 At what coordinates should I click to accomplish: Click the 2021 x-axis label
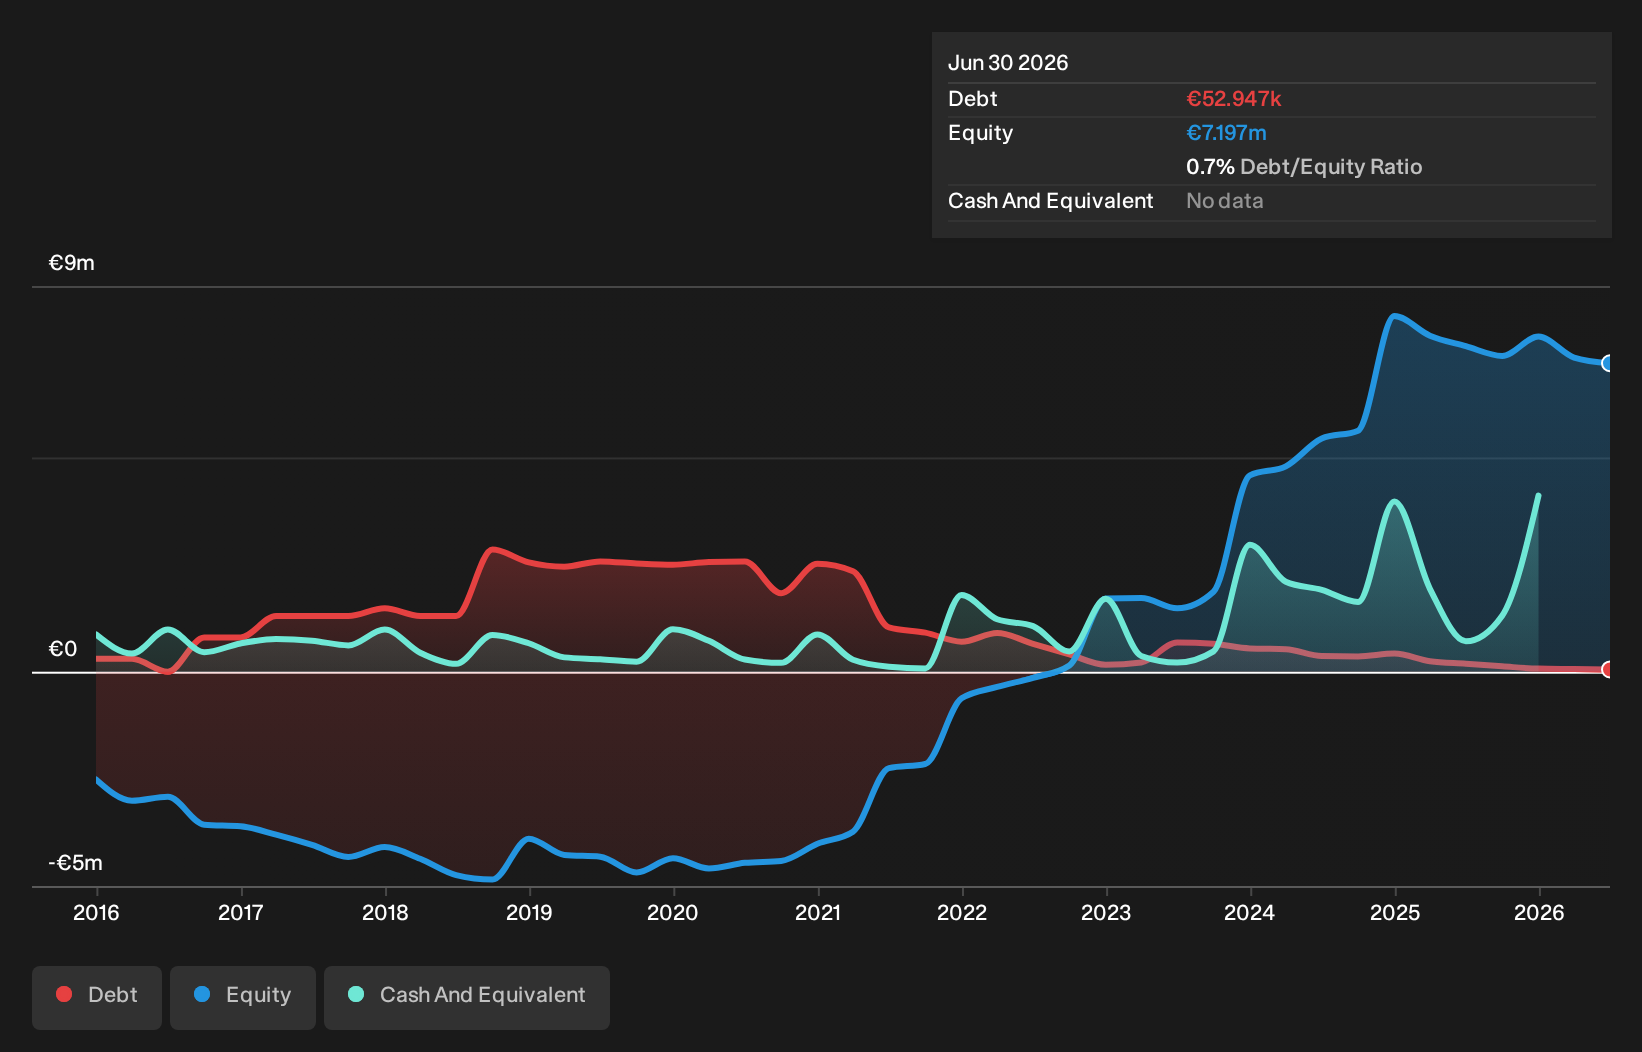[x=818, y=912]
